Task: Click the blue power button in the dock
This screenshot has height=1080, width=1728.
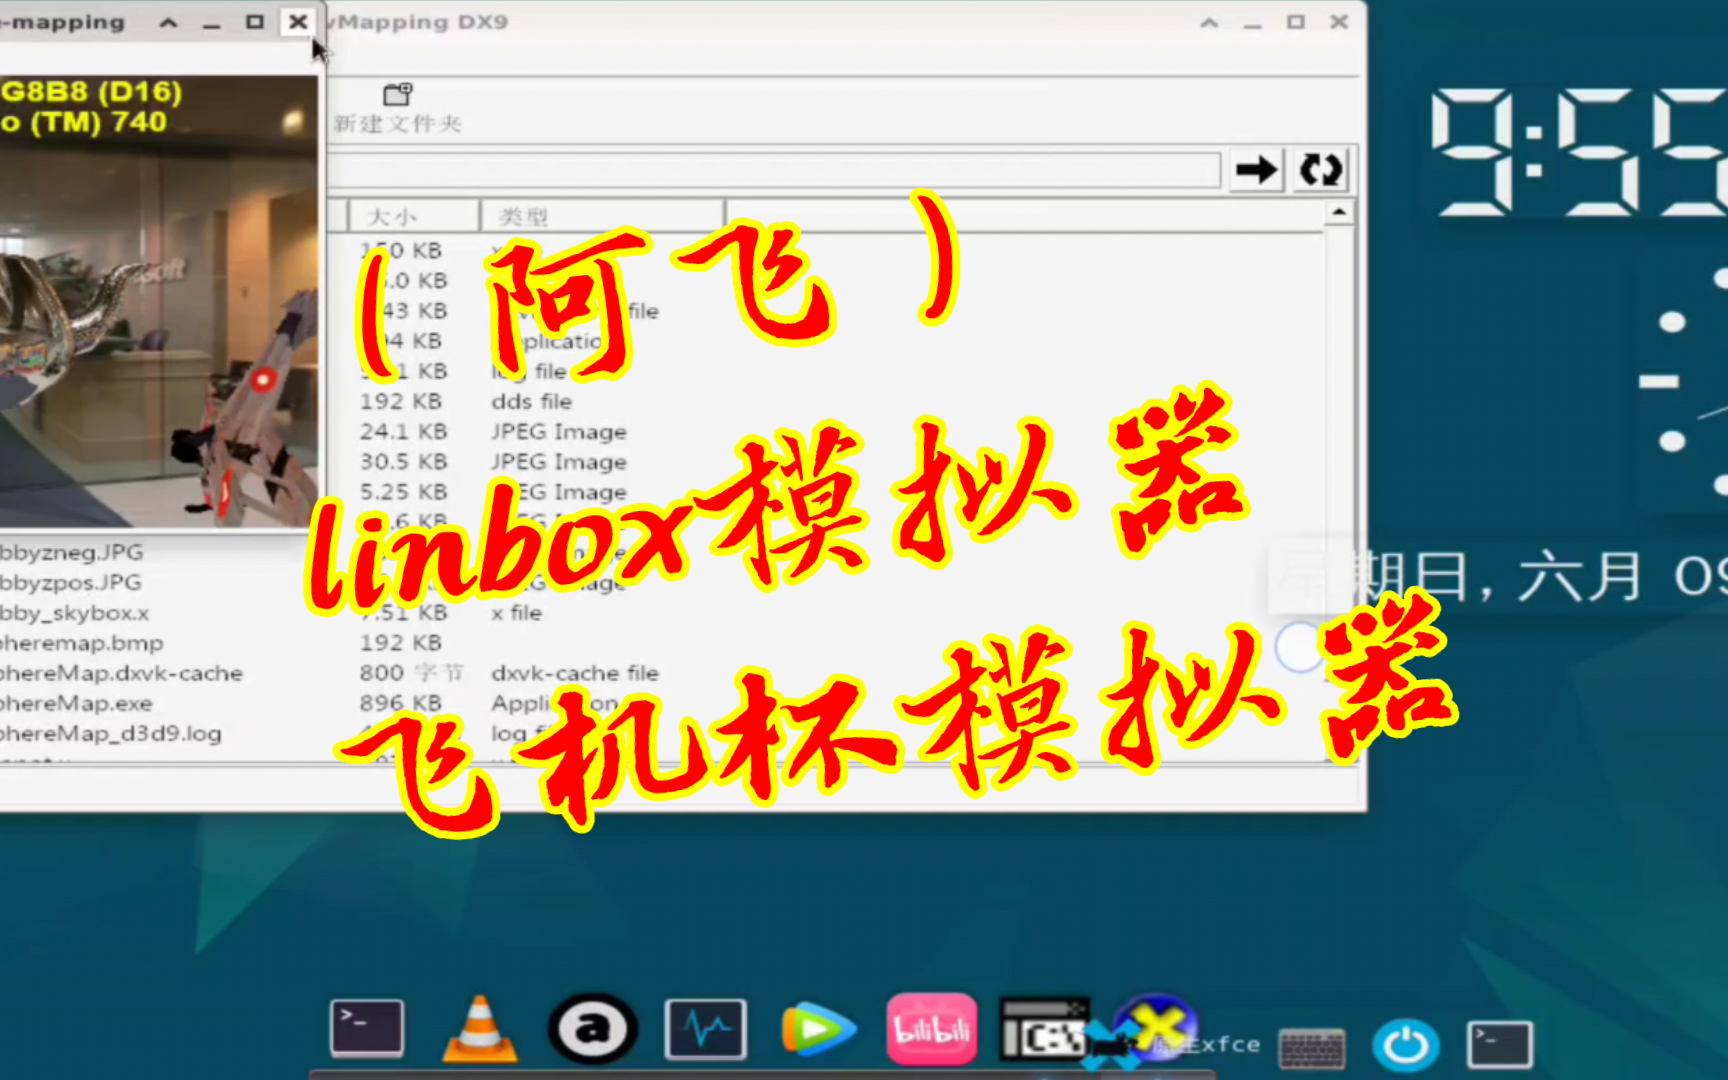Action: (x=1406, y=1046)
